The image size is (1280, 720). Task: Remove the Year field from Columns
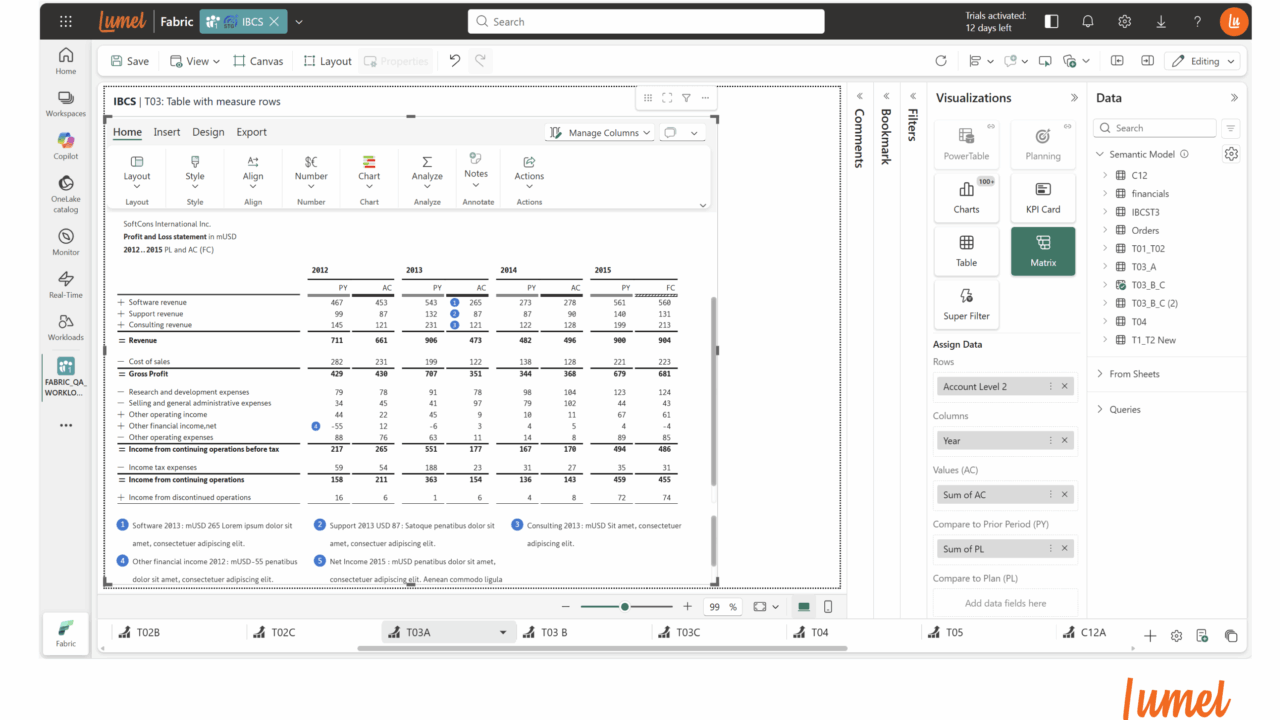[1064, 440]
